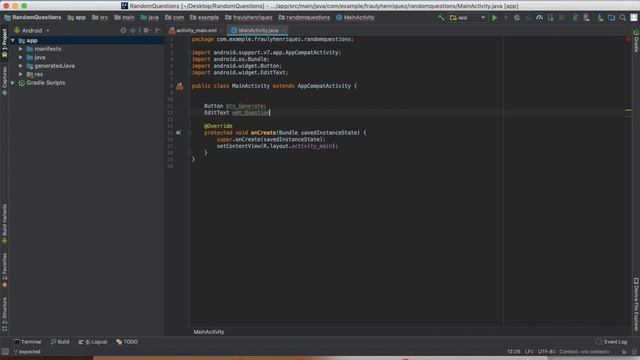Select the Gradle Scripts label
This screenshot has height=360, width=640.
point(46,83)
